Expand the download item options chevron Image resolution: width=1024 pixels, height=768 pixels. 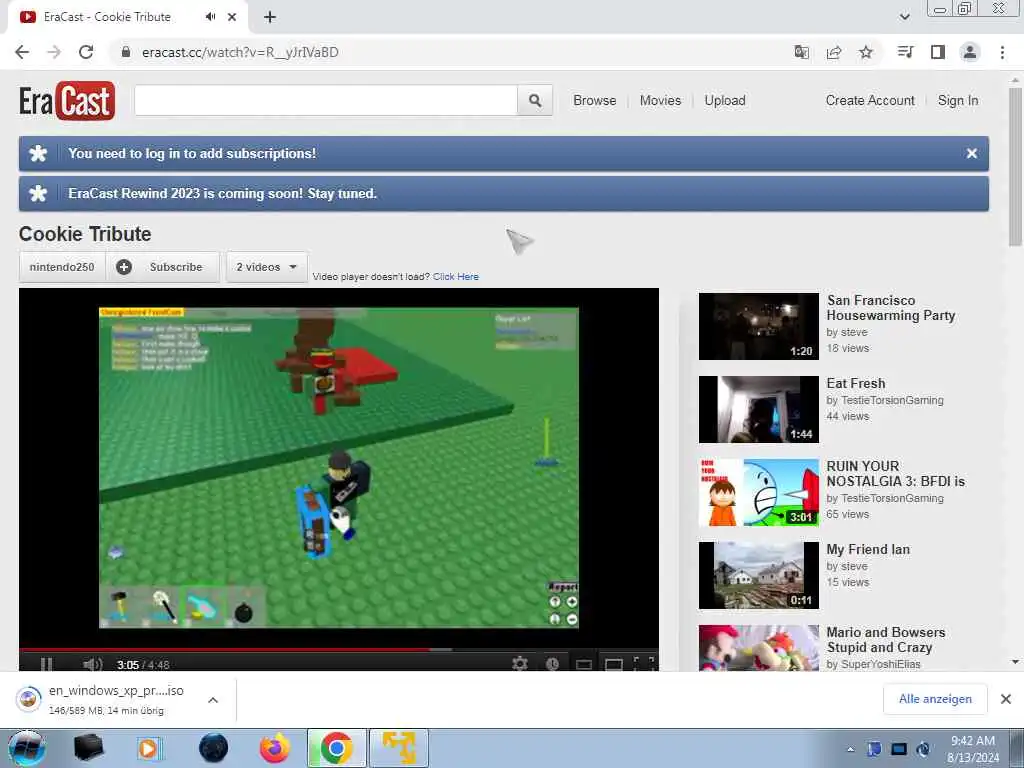tap(213, 699)
